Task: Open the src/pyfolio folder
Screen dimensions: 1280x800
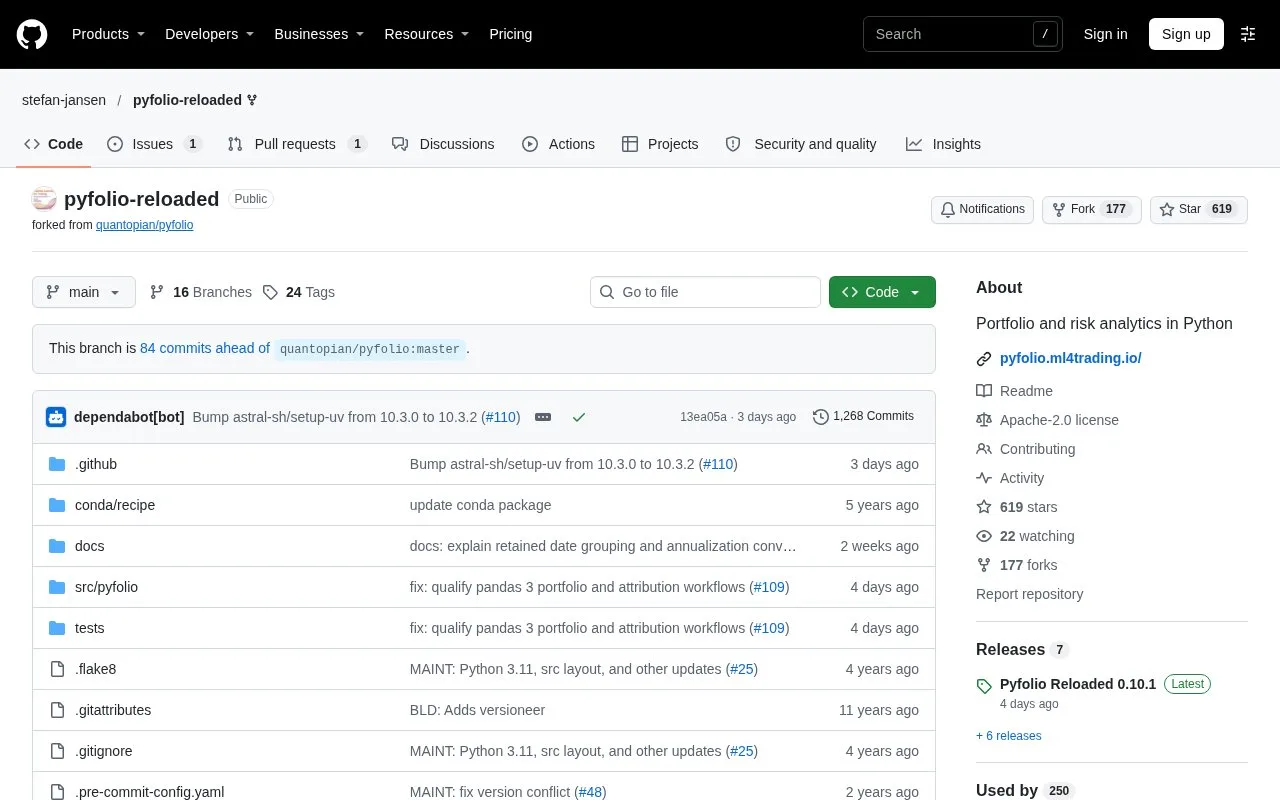Action: click(x=106, y=587)
